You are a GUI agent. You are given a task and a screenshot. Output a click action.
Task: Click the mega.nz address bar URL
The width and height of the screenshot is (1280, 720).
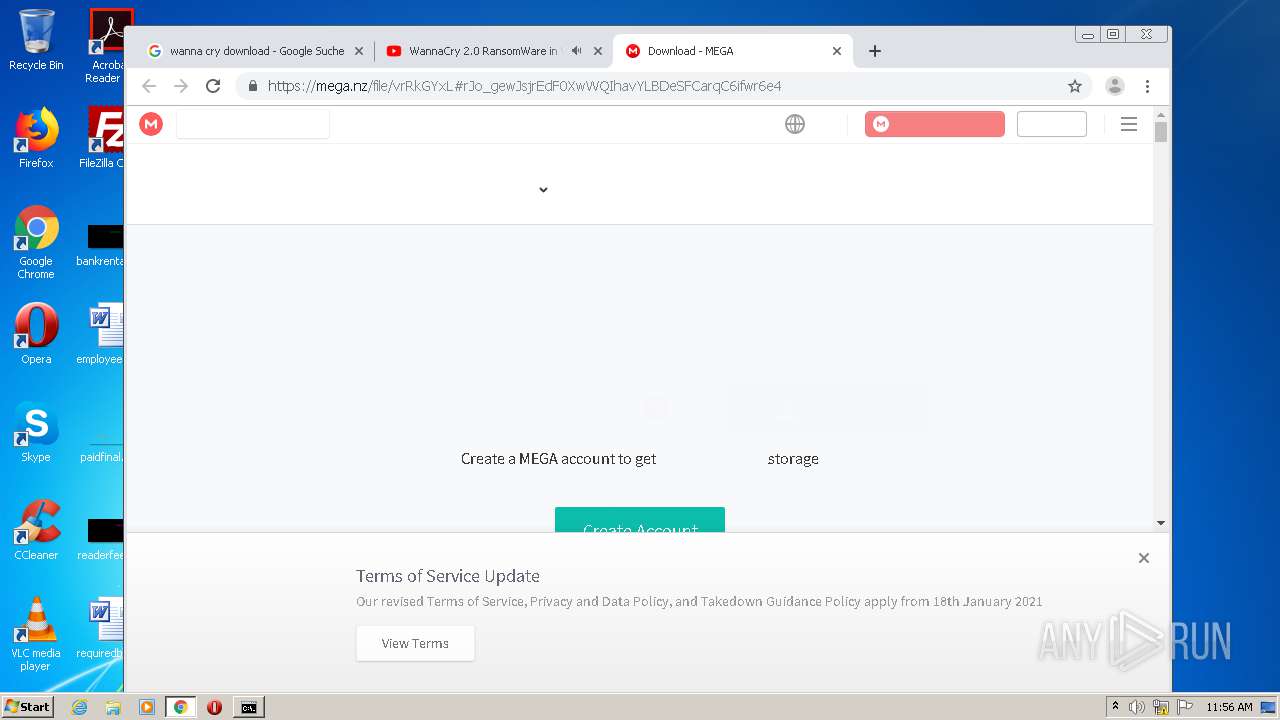pos(524,86)
